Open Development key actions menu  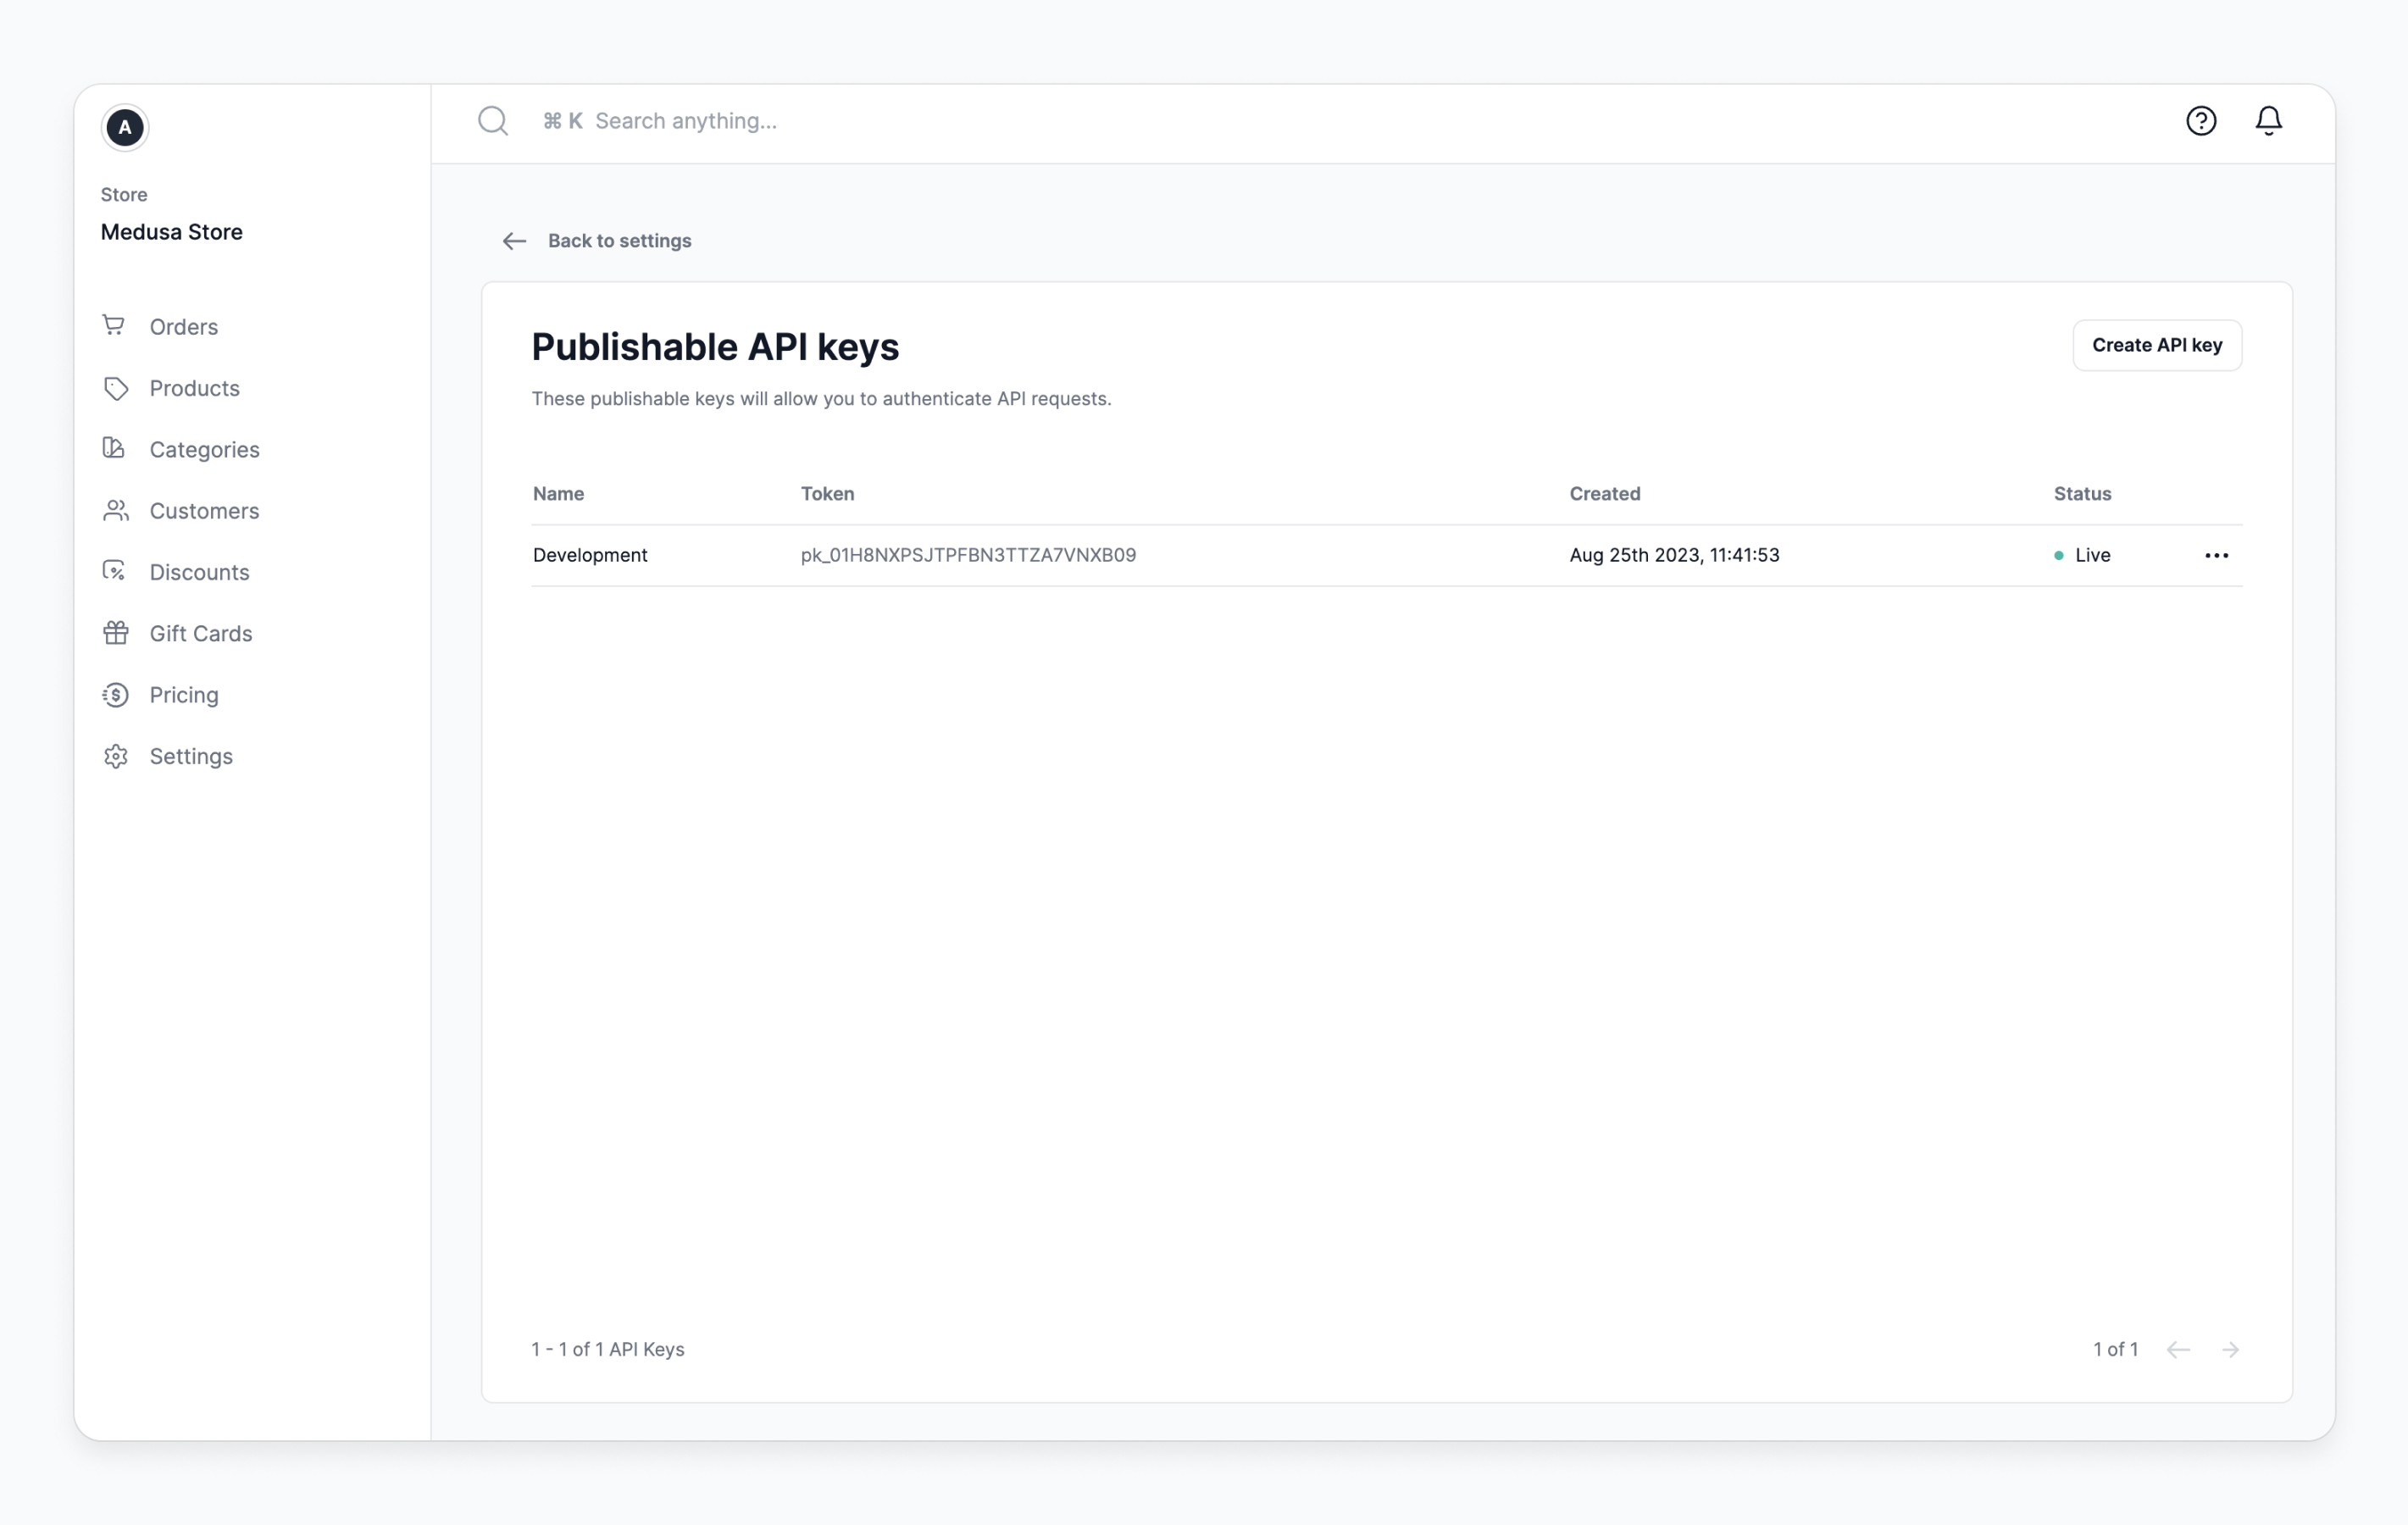coord(2216,556)
